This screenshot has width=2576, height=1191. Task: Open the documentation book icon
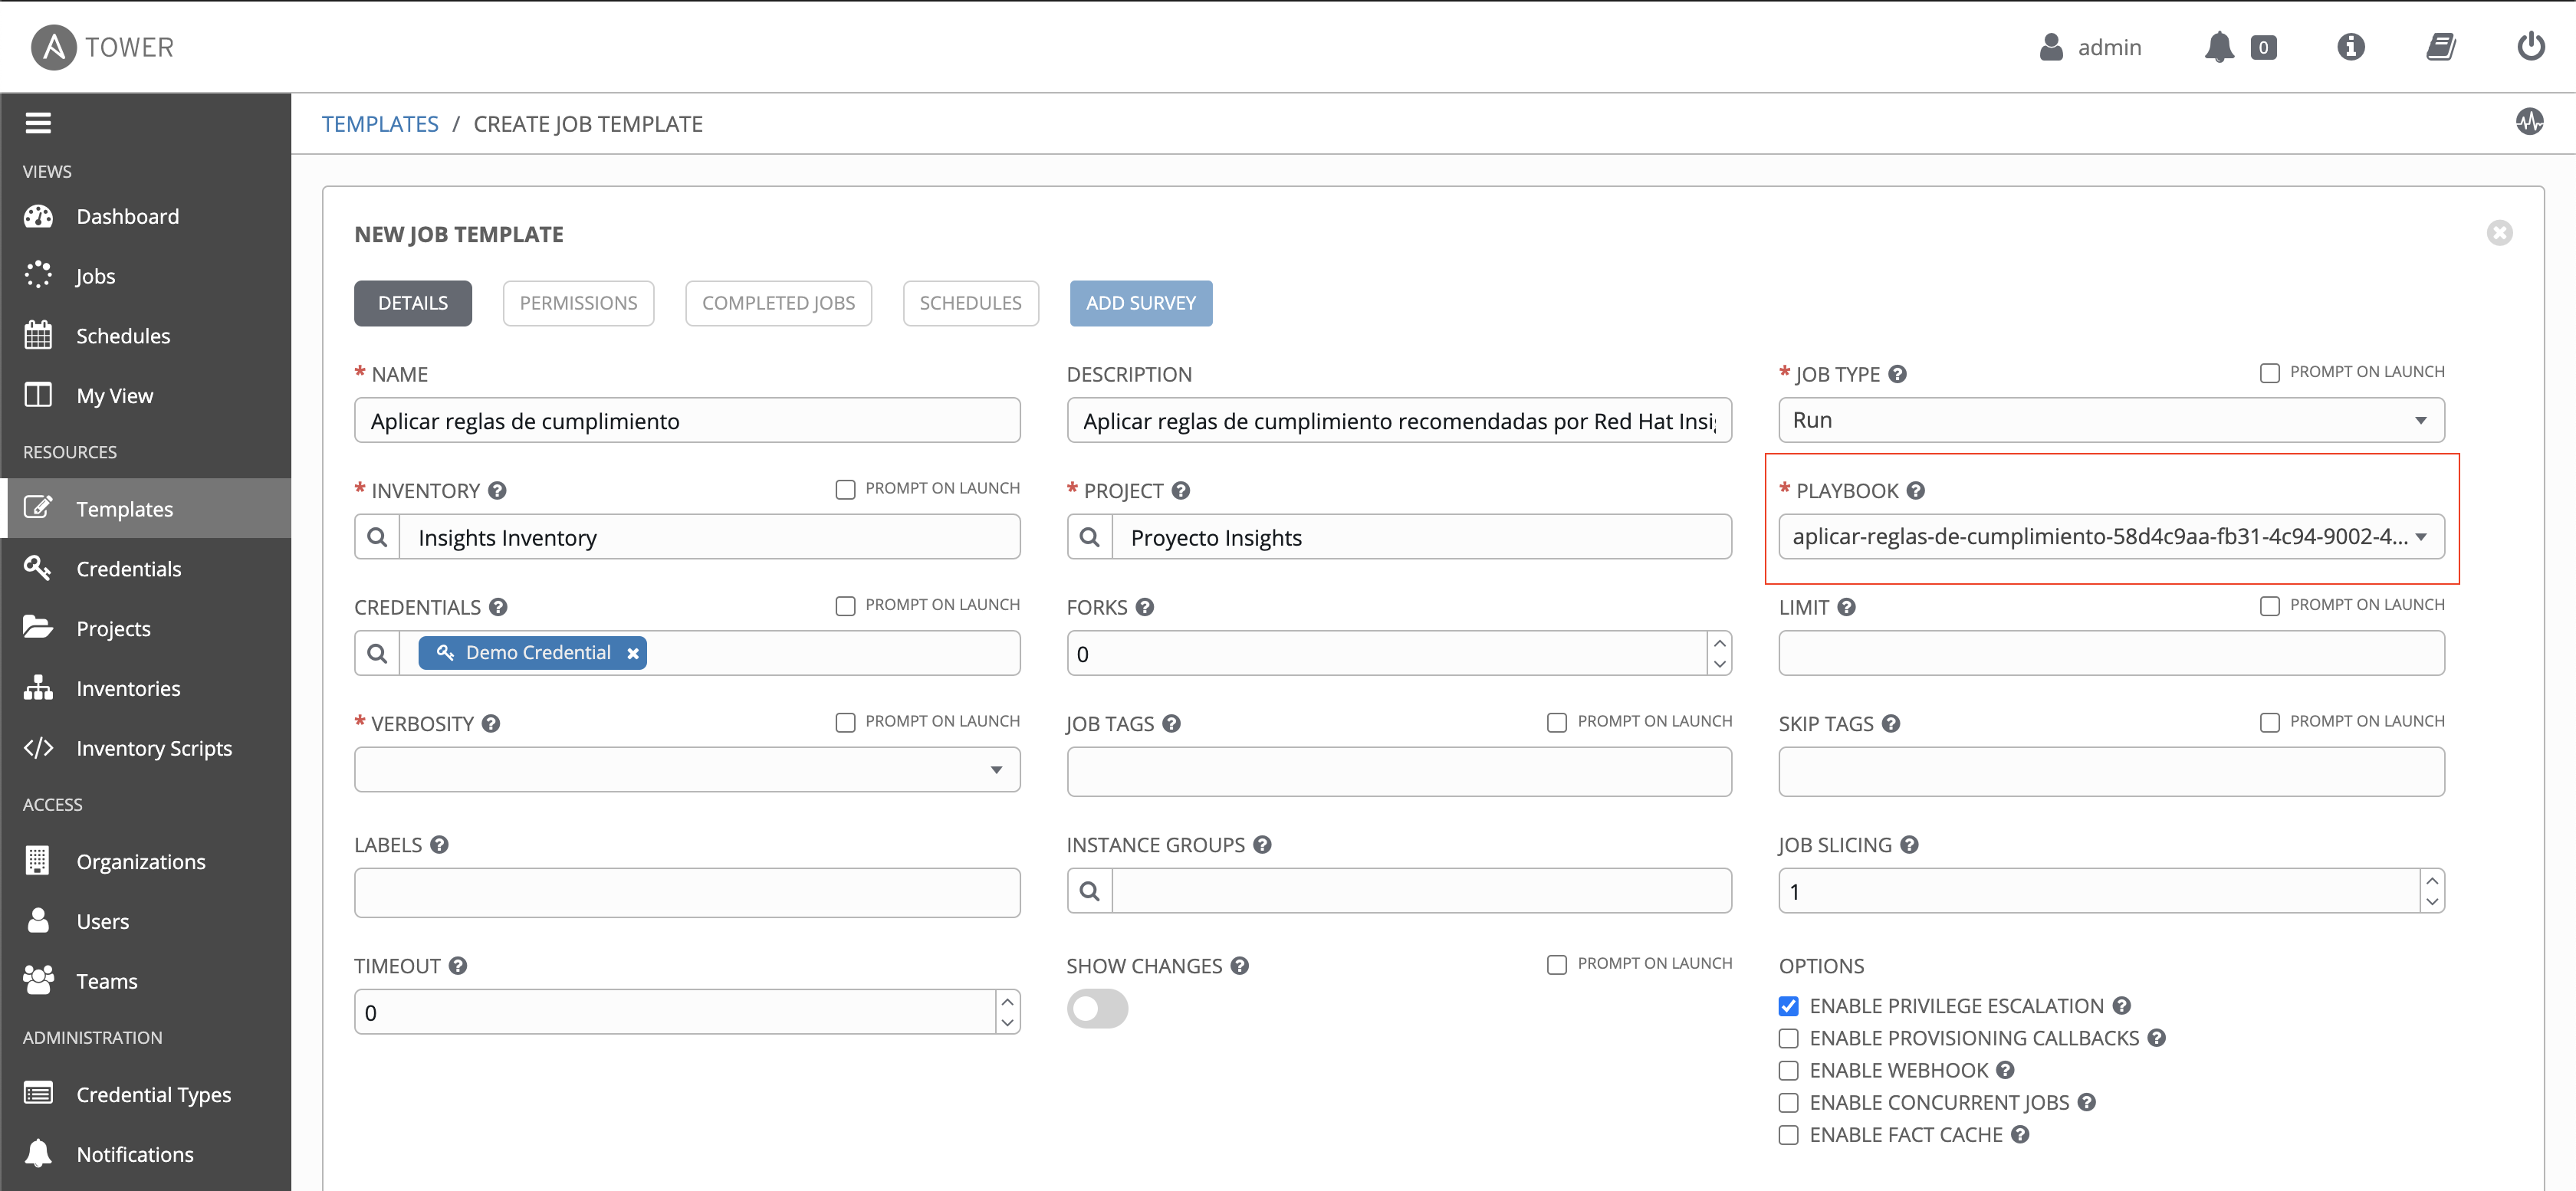(2441, 47)
